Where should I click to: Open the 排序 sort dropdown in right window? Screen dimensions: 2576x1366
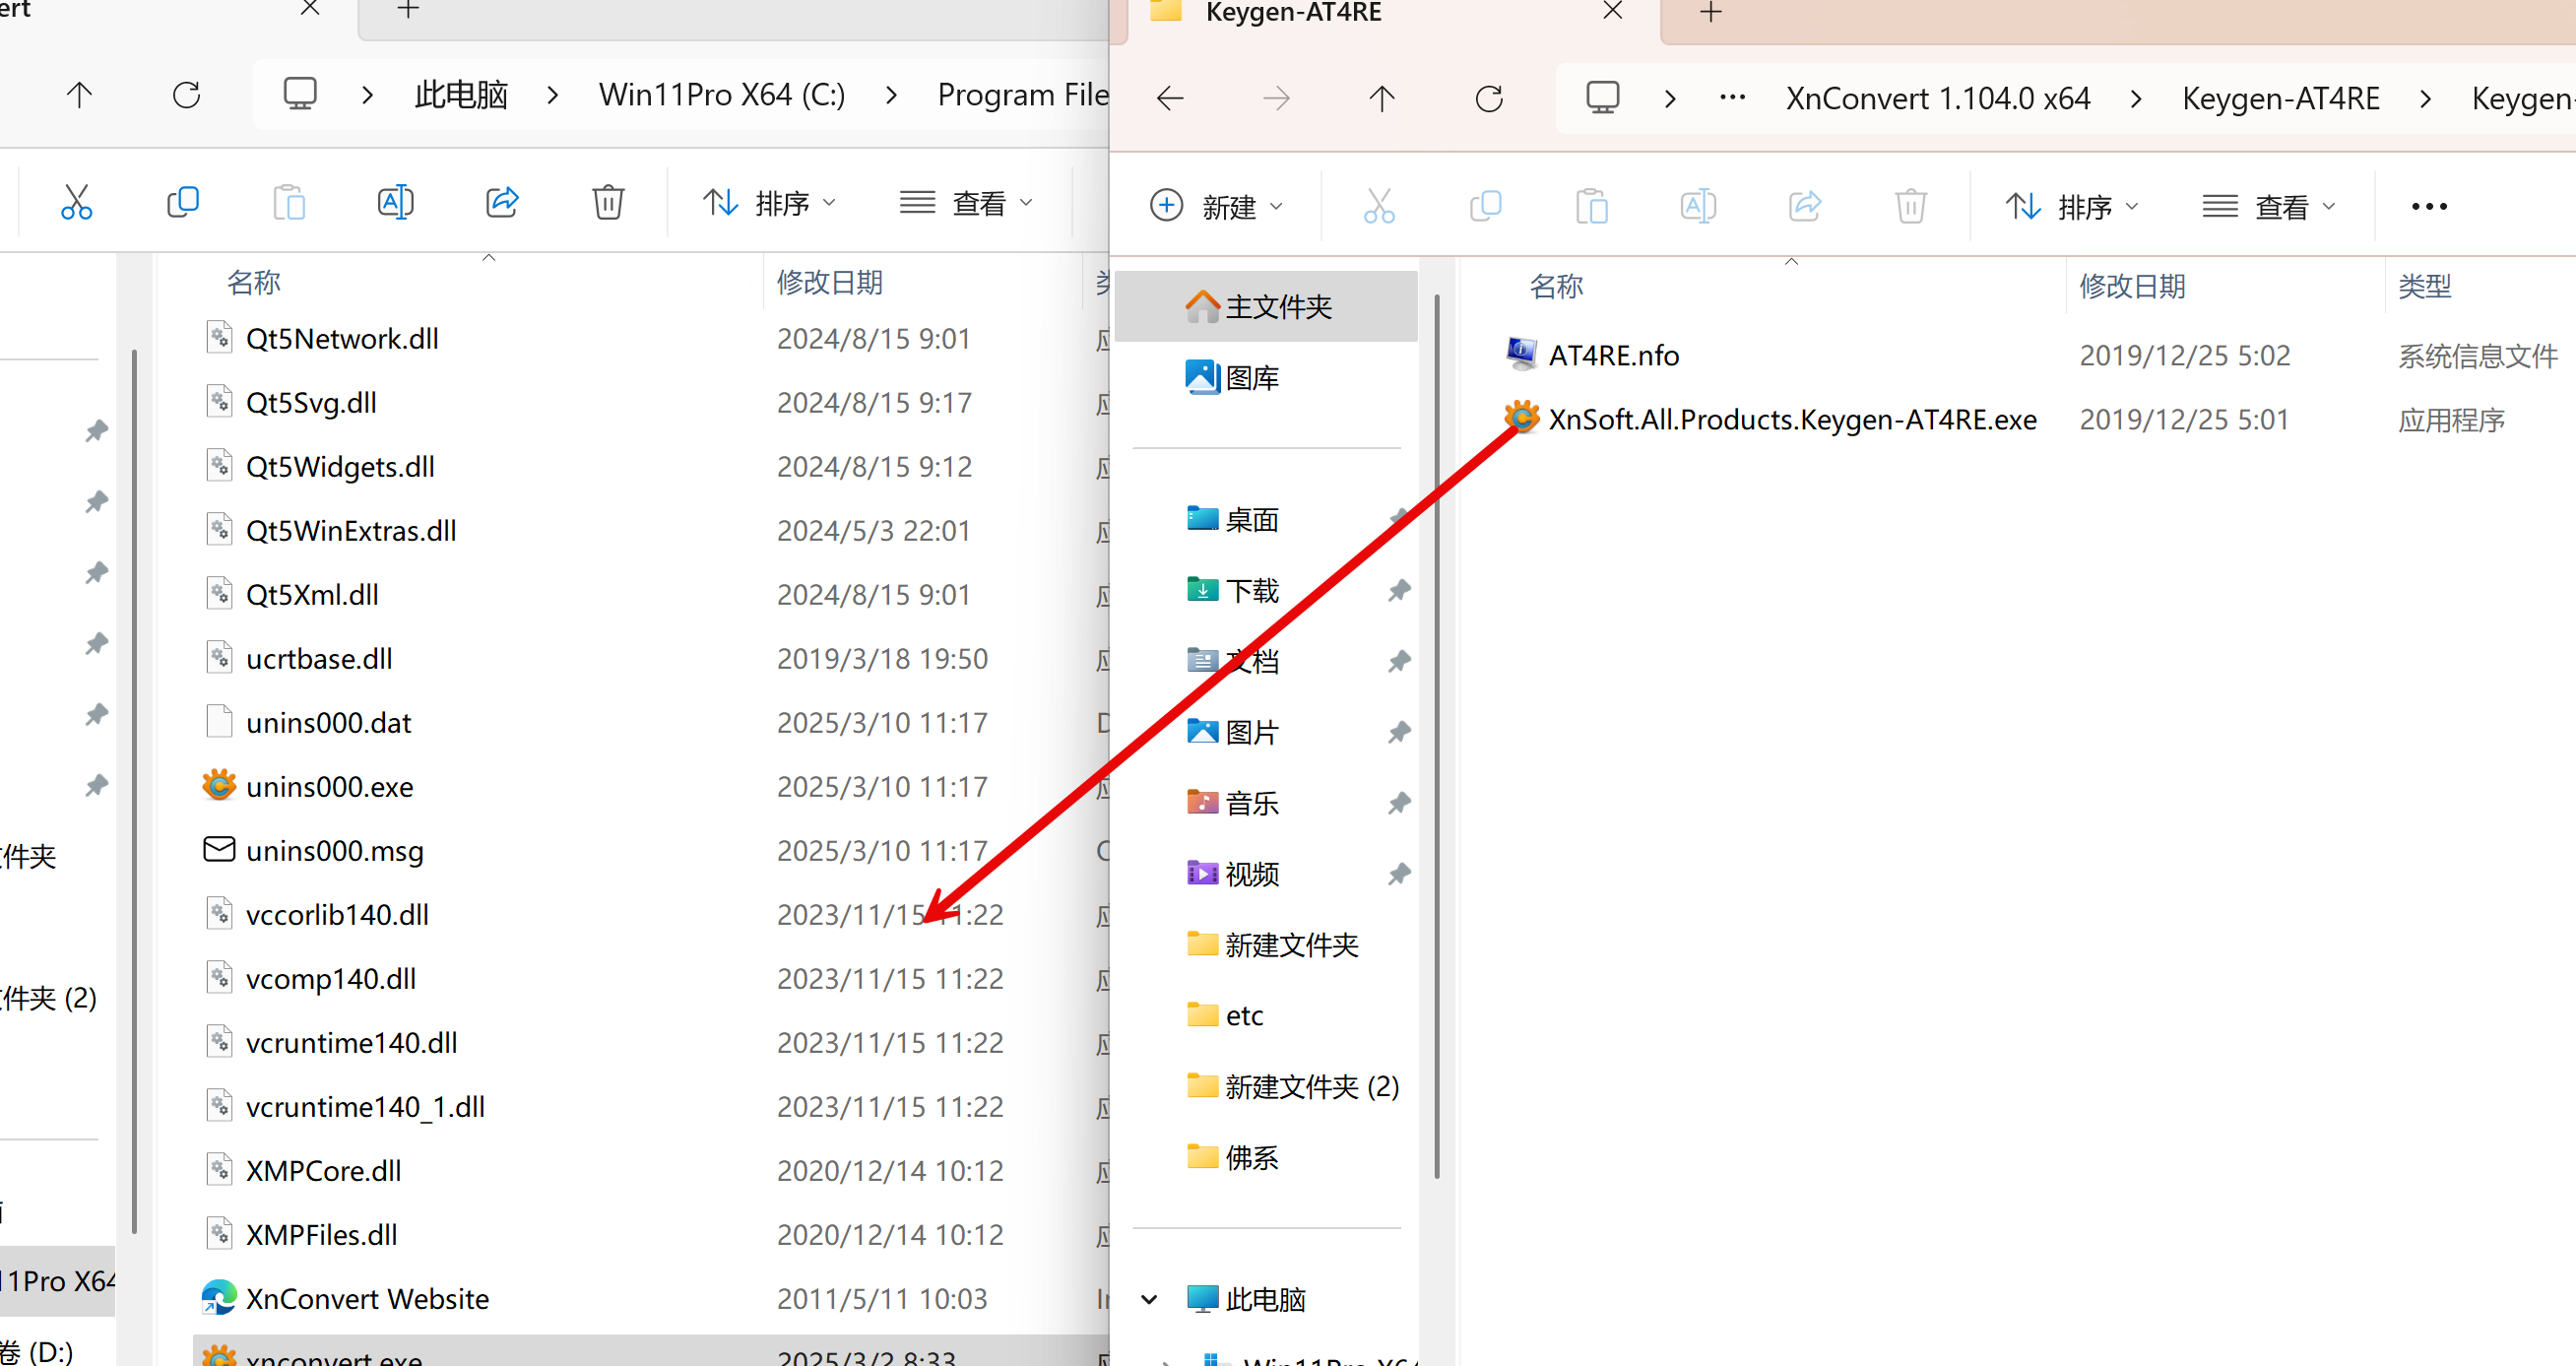2071,207
